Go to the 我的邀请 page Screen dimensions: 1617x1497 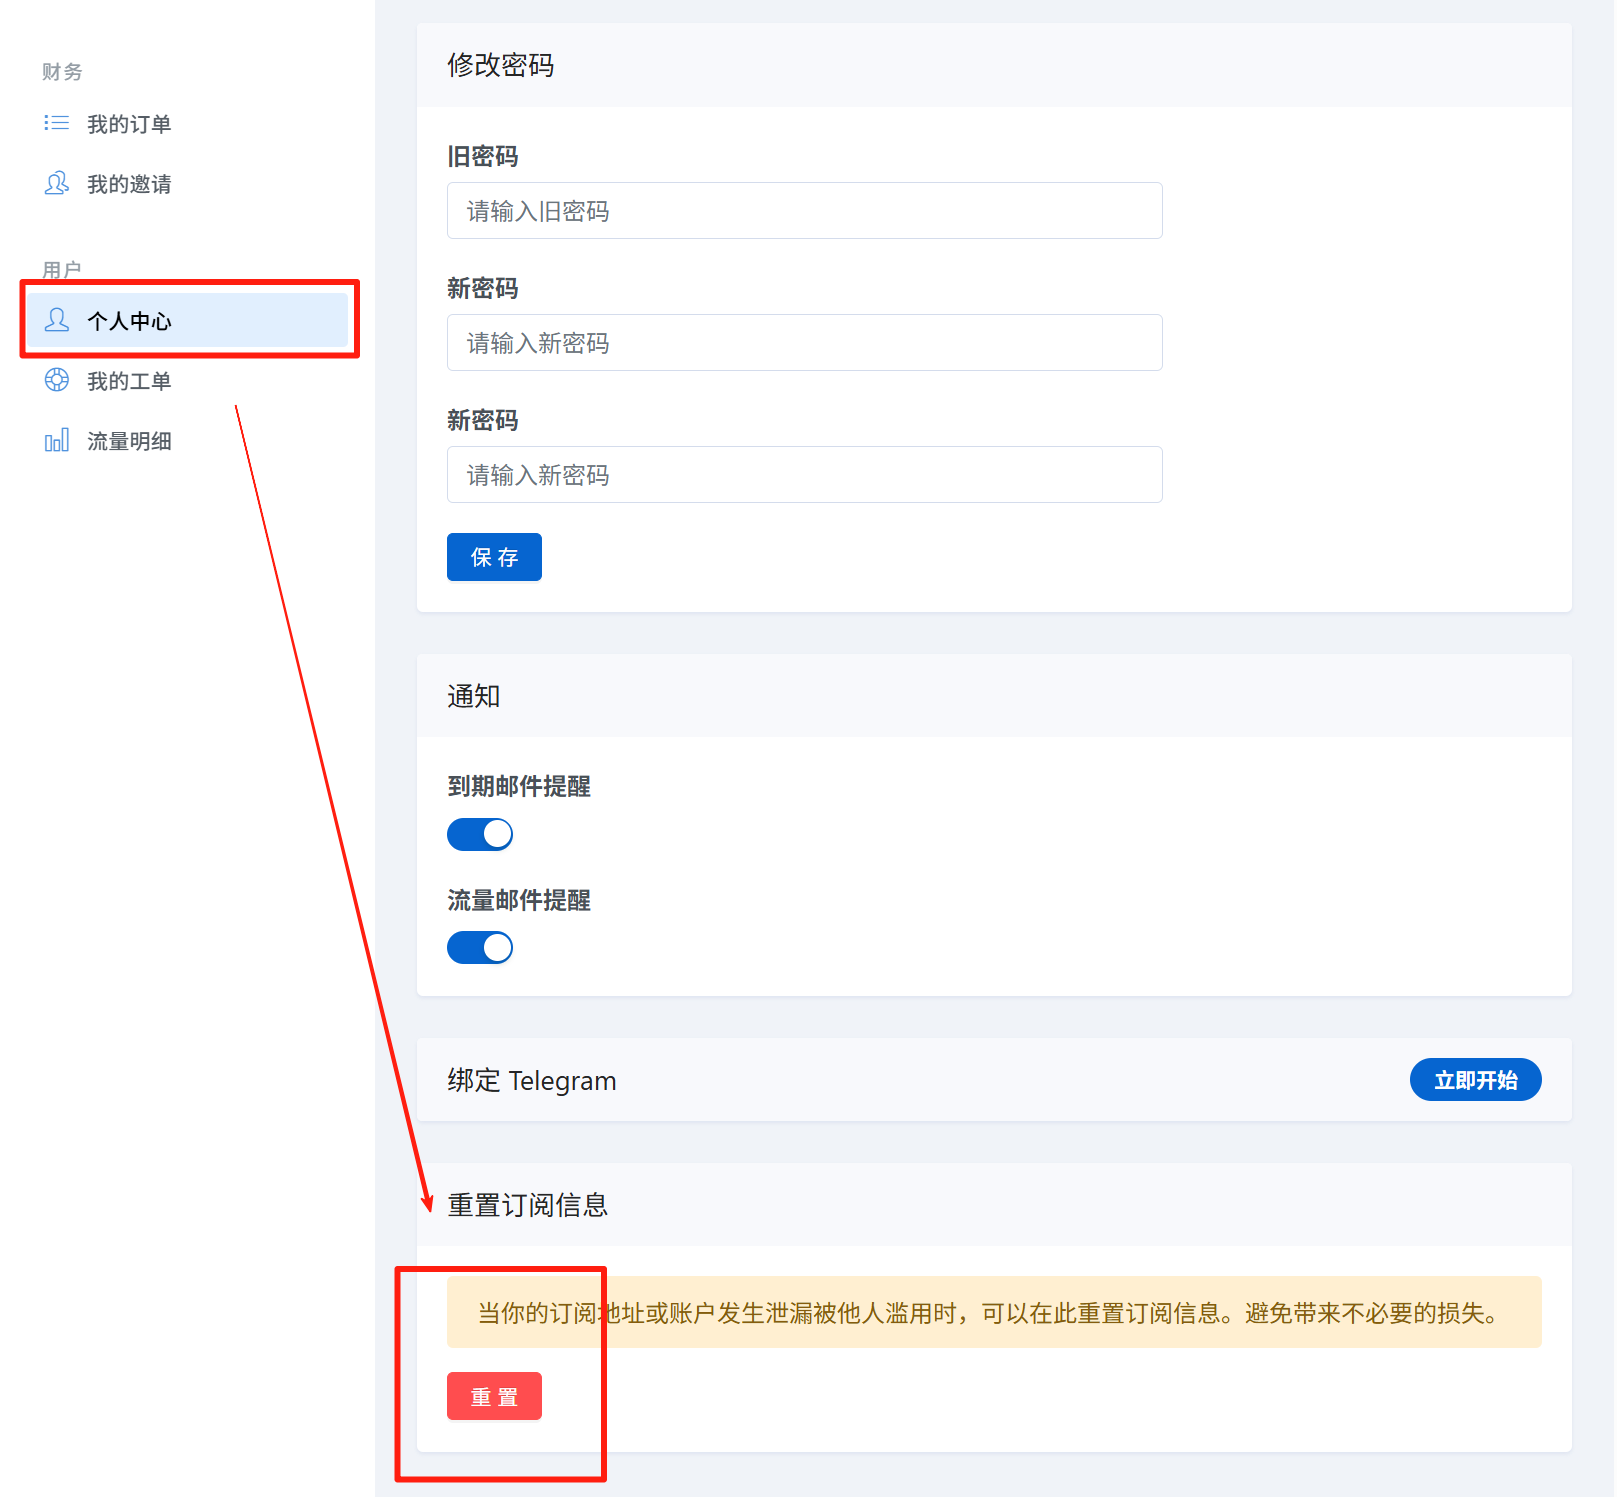pos(129,184)
